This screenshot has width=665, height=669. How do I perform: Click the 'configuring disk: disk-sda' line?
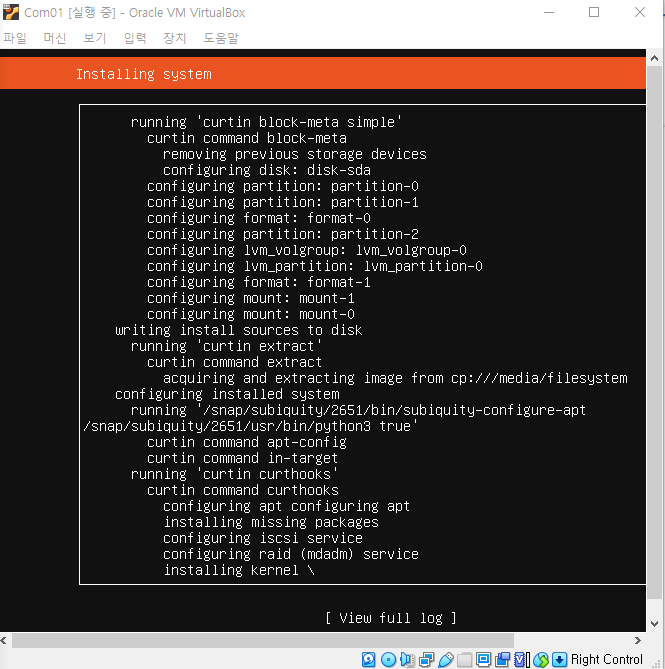267,170
